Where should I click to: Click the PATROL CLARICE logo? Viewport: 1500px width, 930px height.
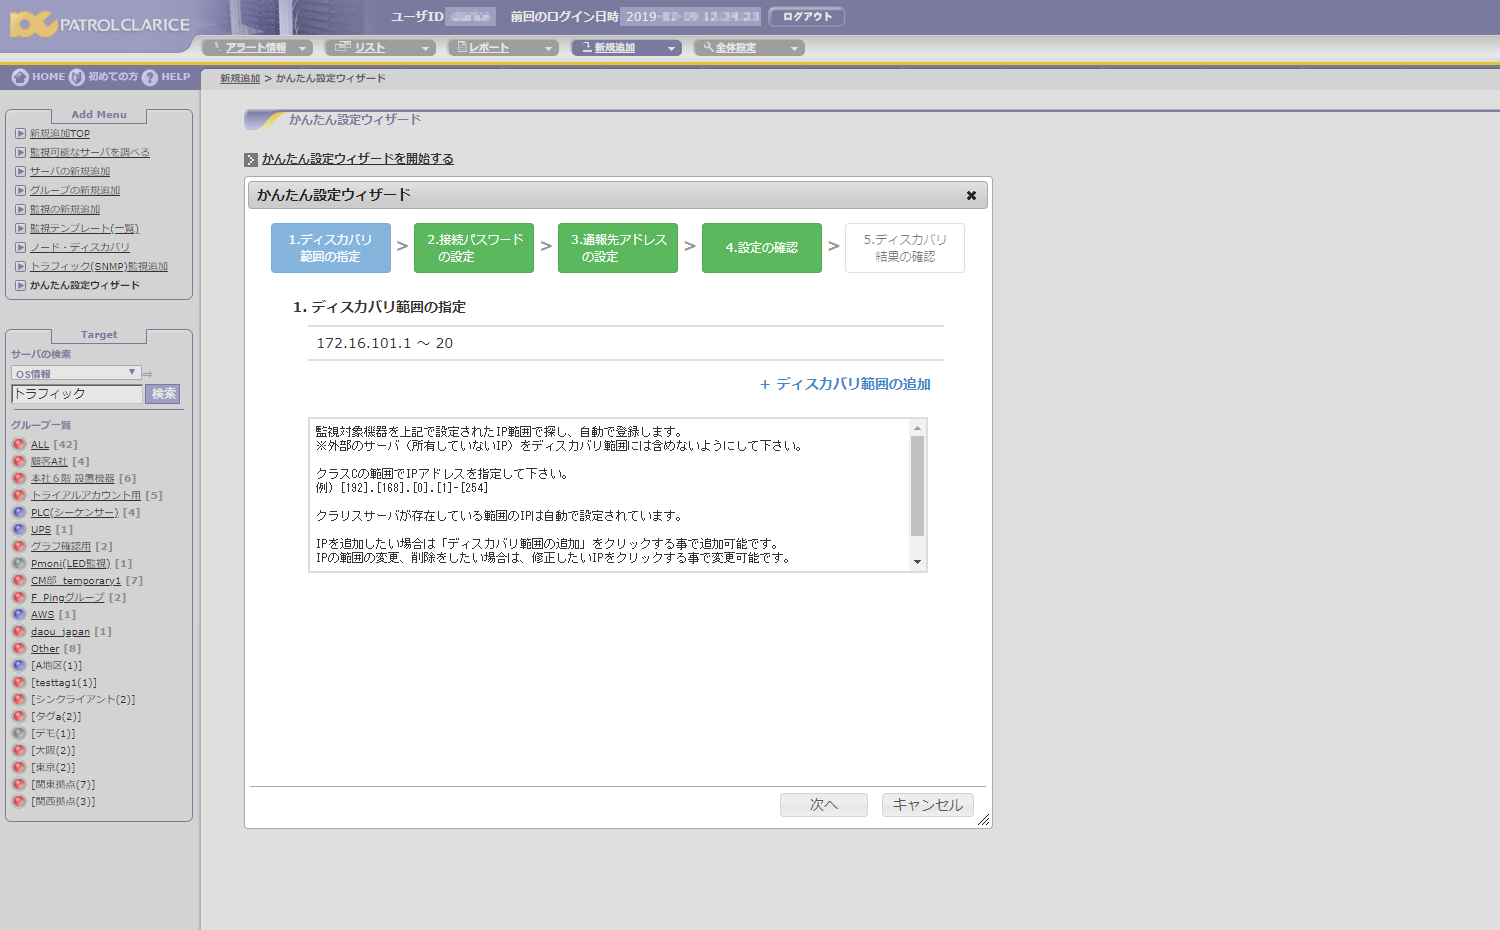99,24
